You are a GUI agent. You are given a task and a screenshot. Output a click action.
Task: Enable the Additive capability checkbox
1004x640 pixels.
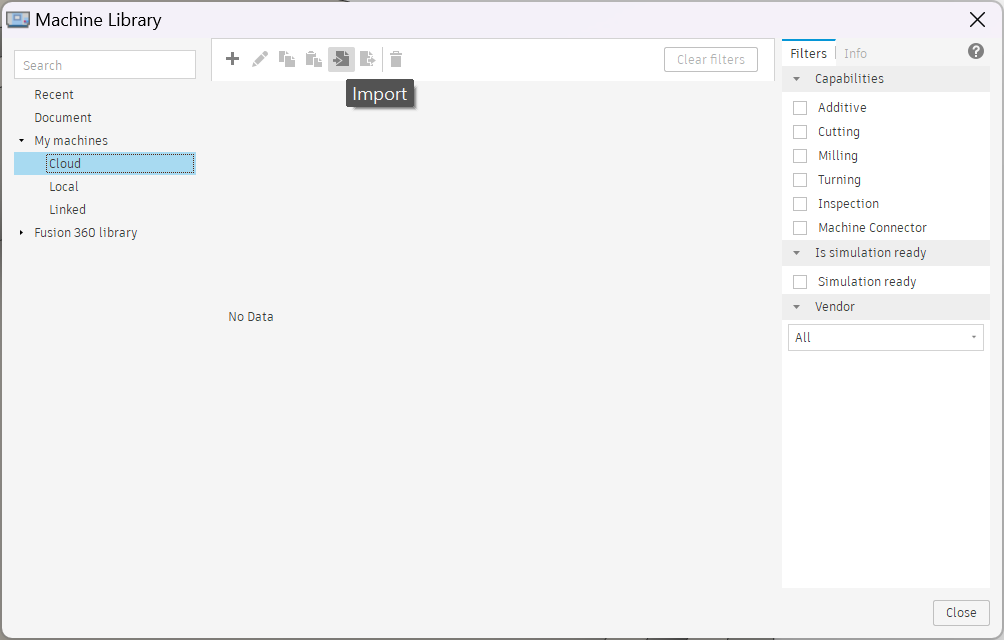click(x=800, y=108)
